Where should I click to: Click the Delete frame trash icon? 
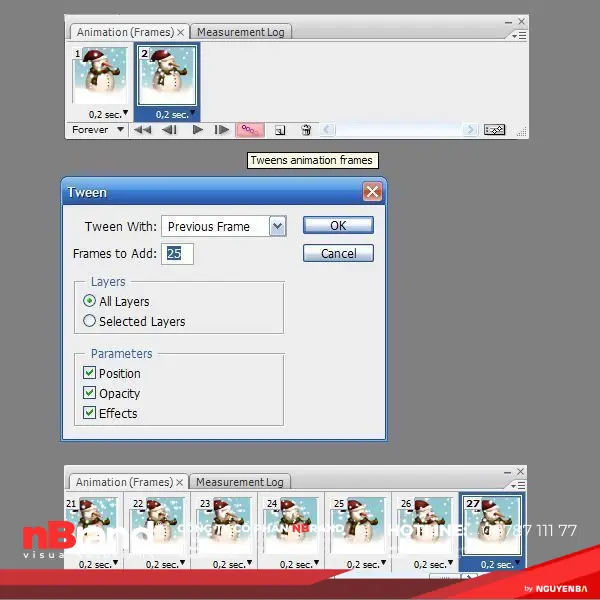(306, 130)
